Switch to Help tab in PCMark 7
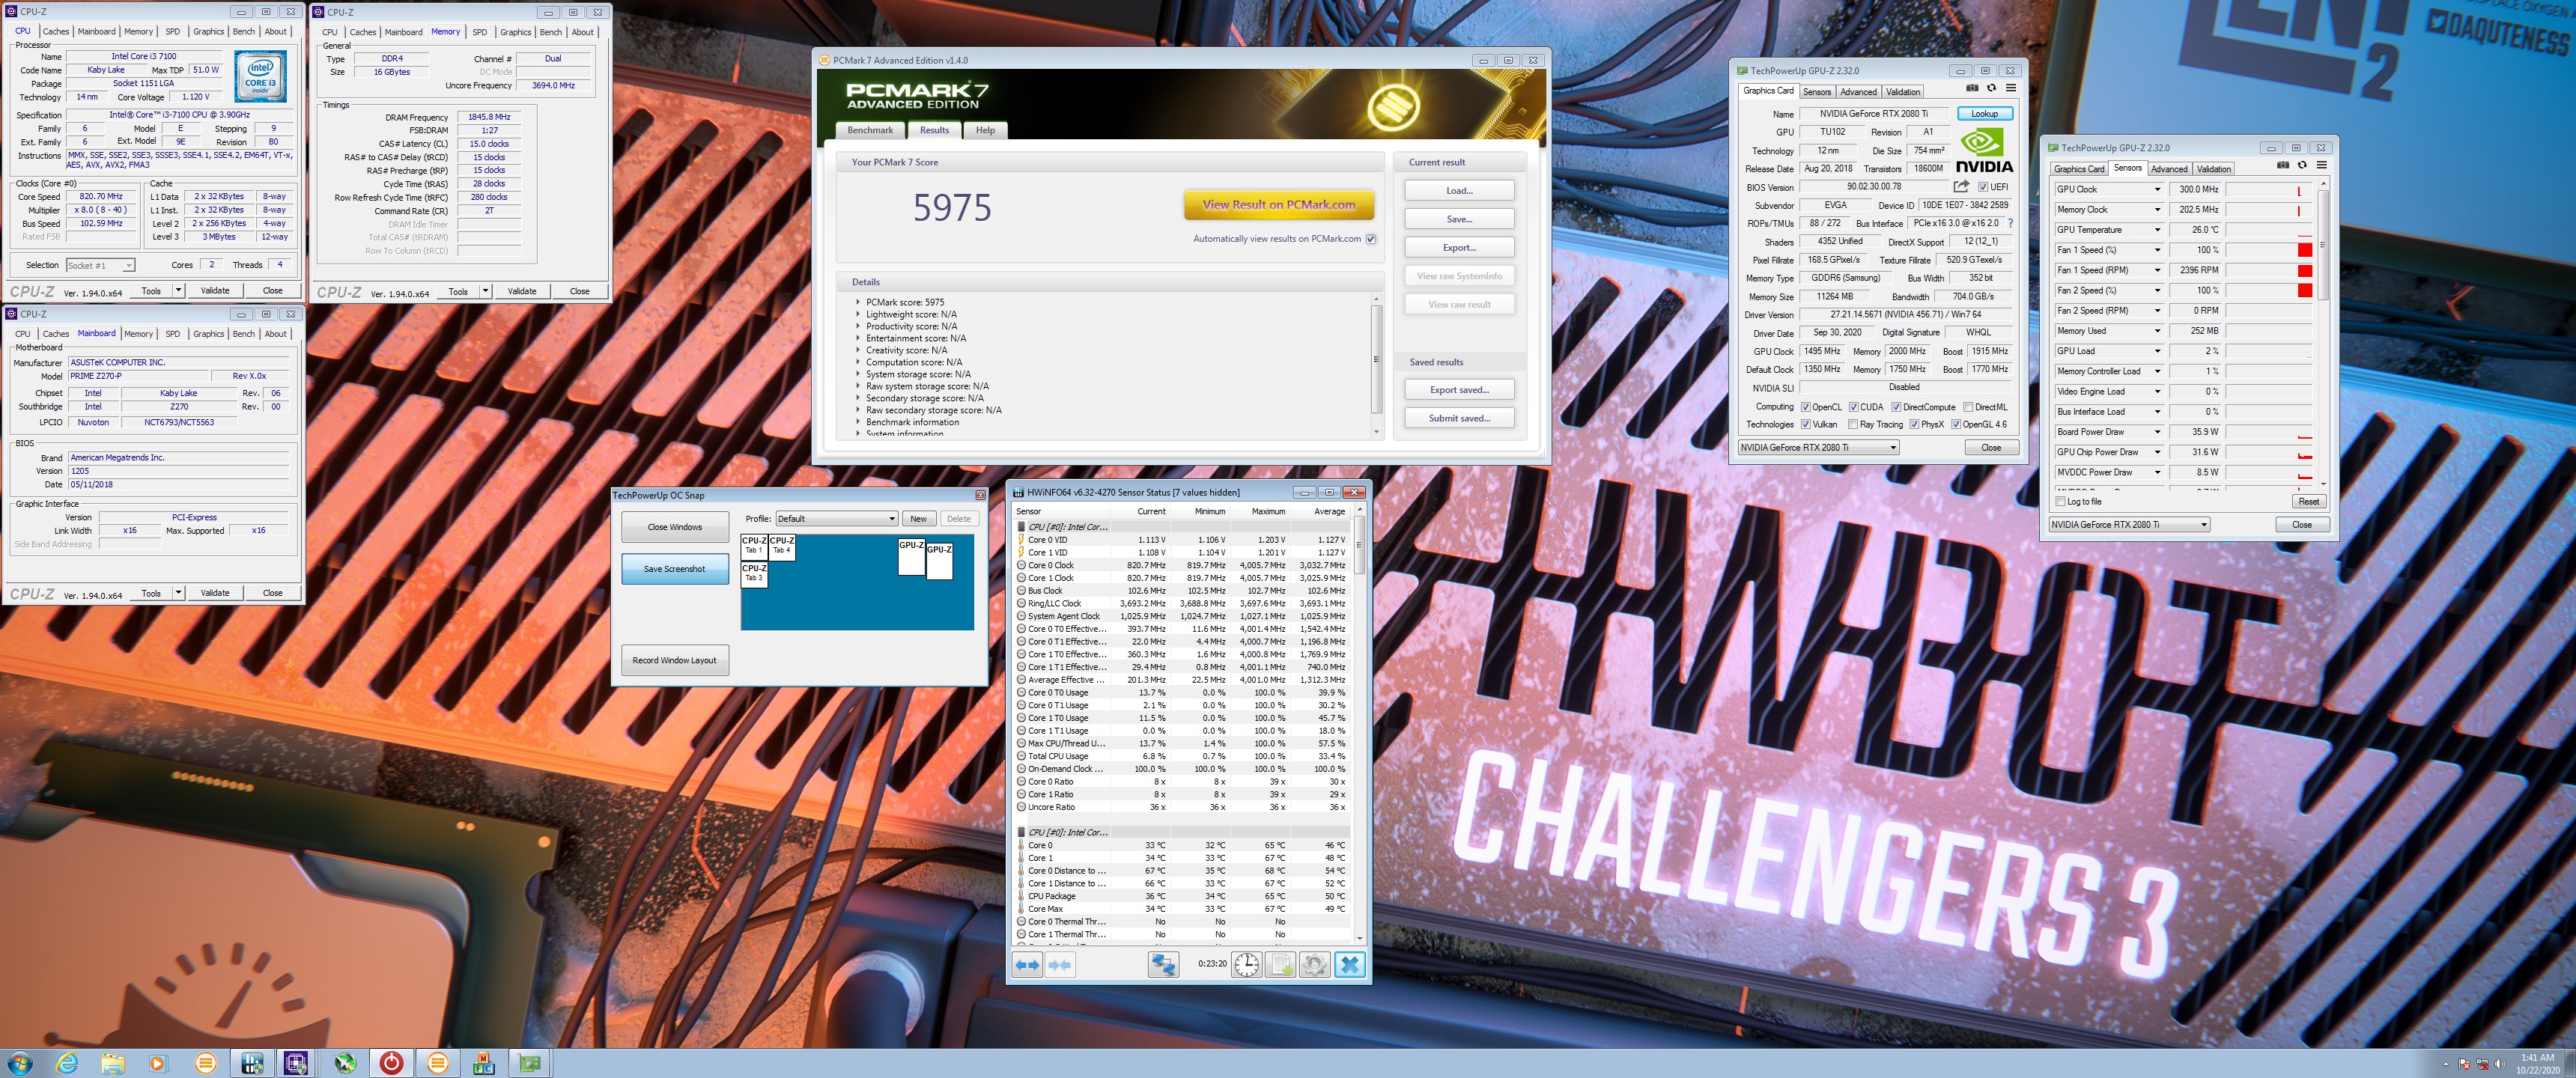This screenshot has width=2576, height=1078. click(x=985, y=130)
